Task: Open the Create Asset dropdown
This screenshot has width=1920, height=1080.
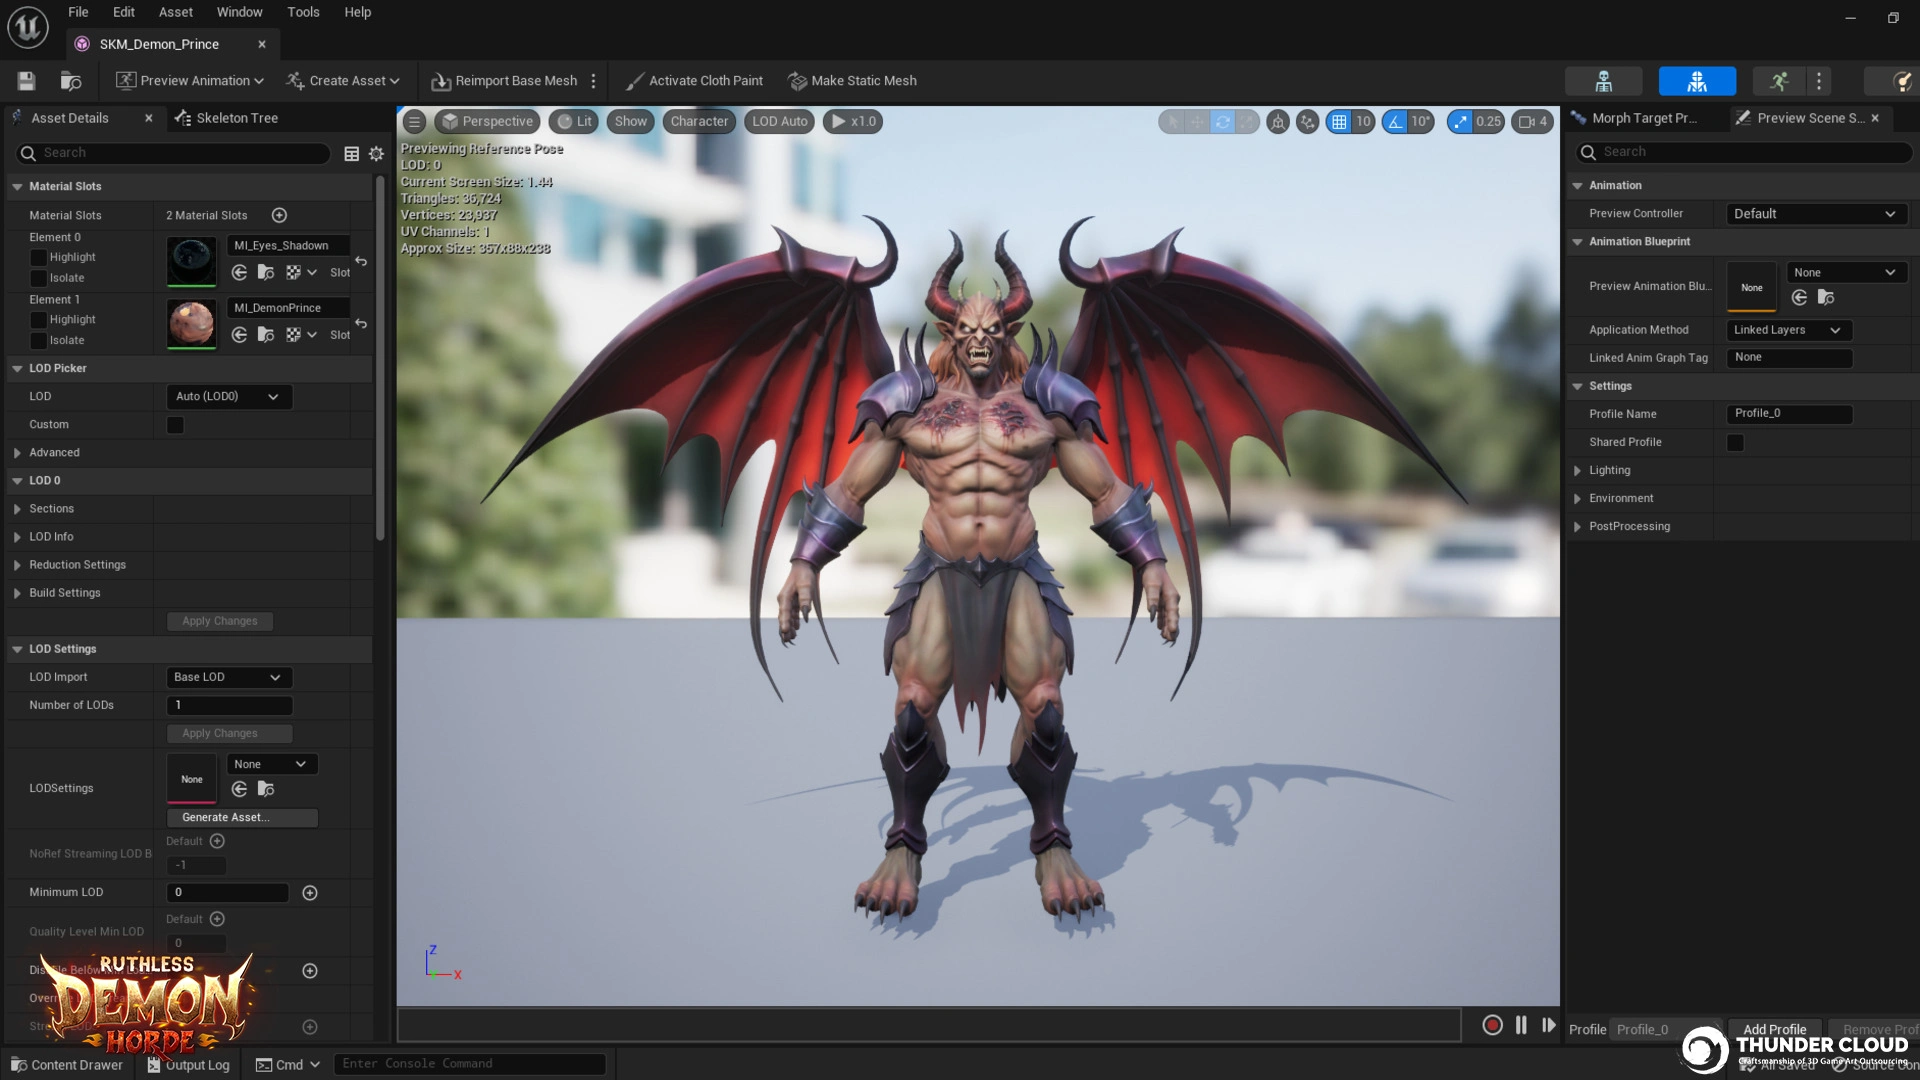Action: (x=342, y=81)
